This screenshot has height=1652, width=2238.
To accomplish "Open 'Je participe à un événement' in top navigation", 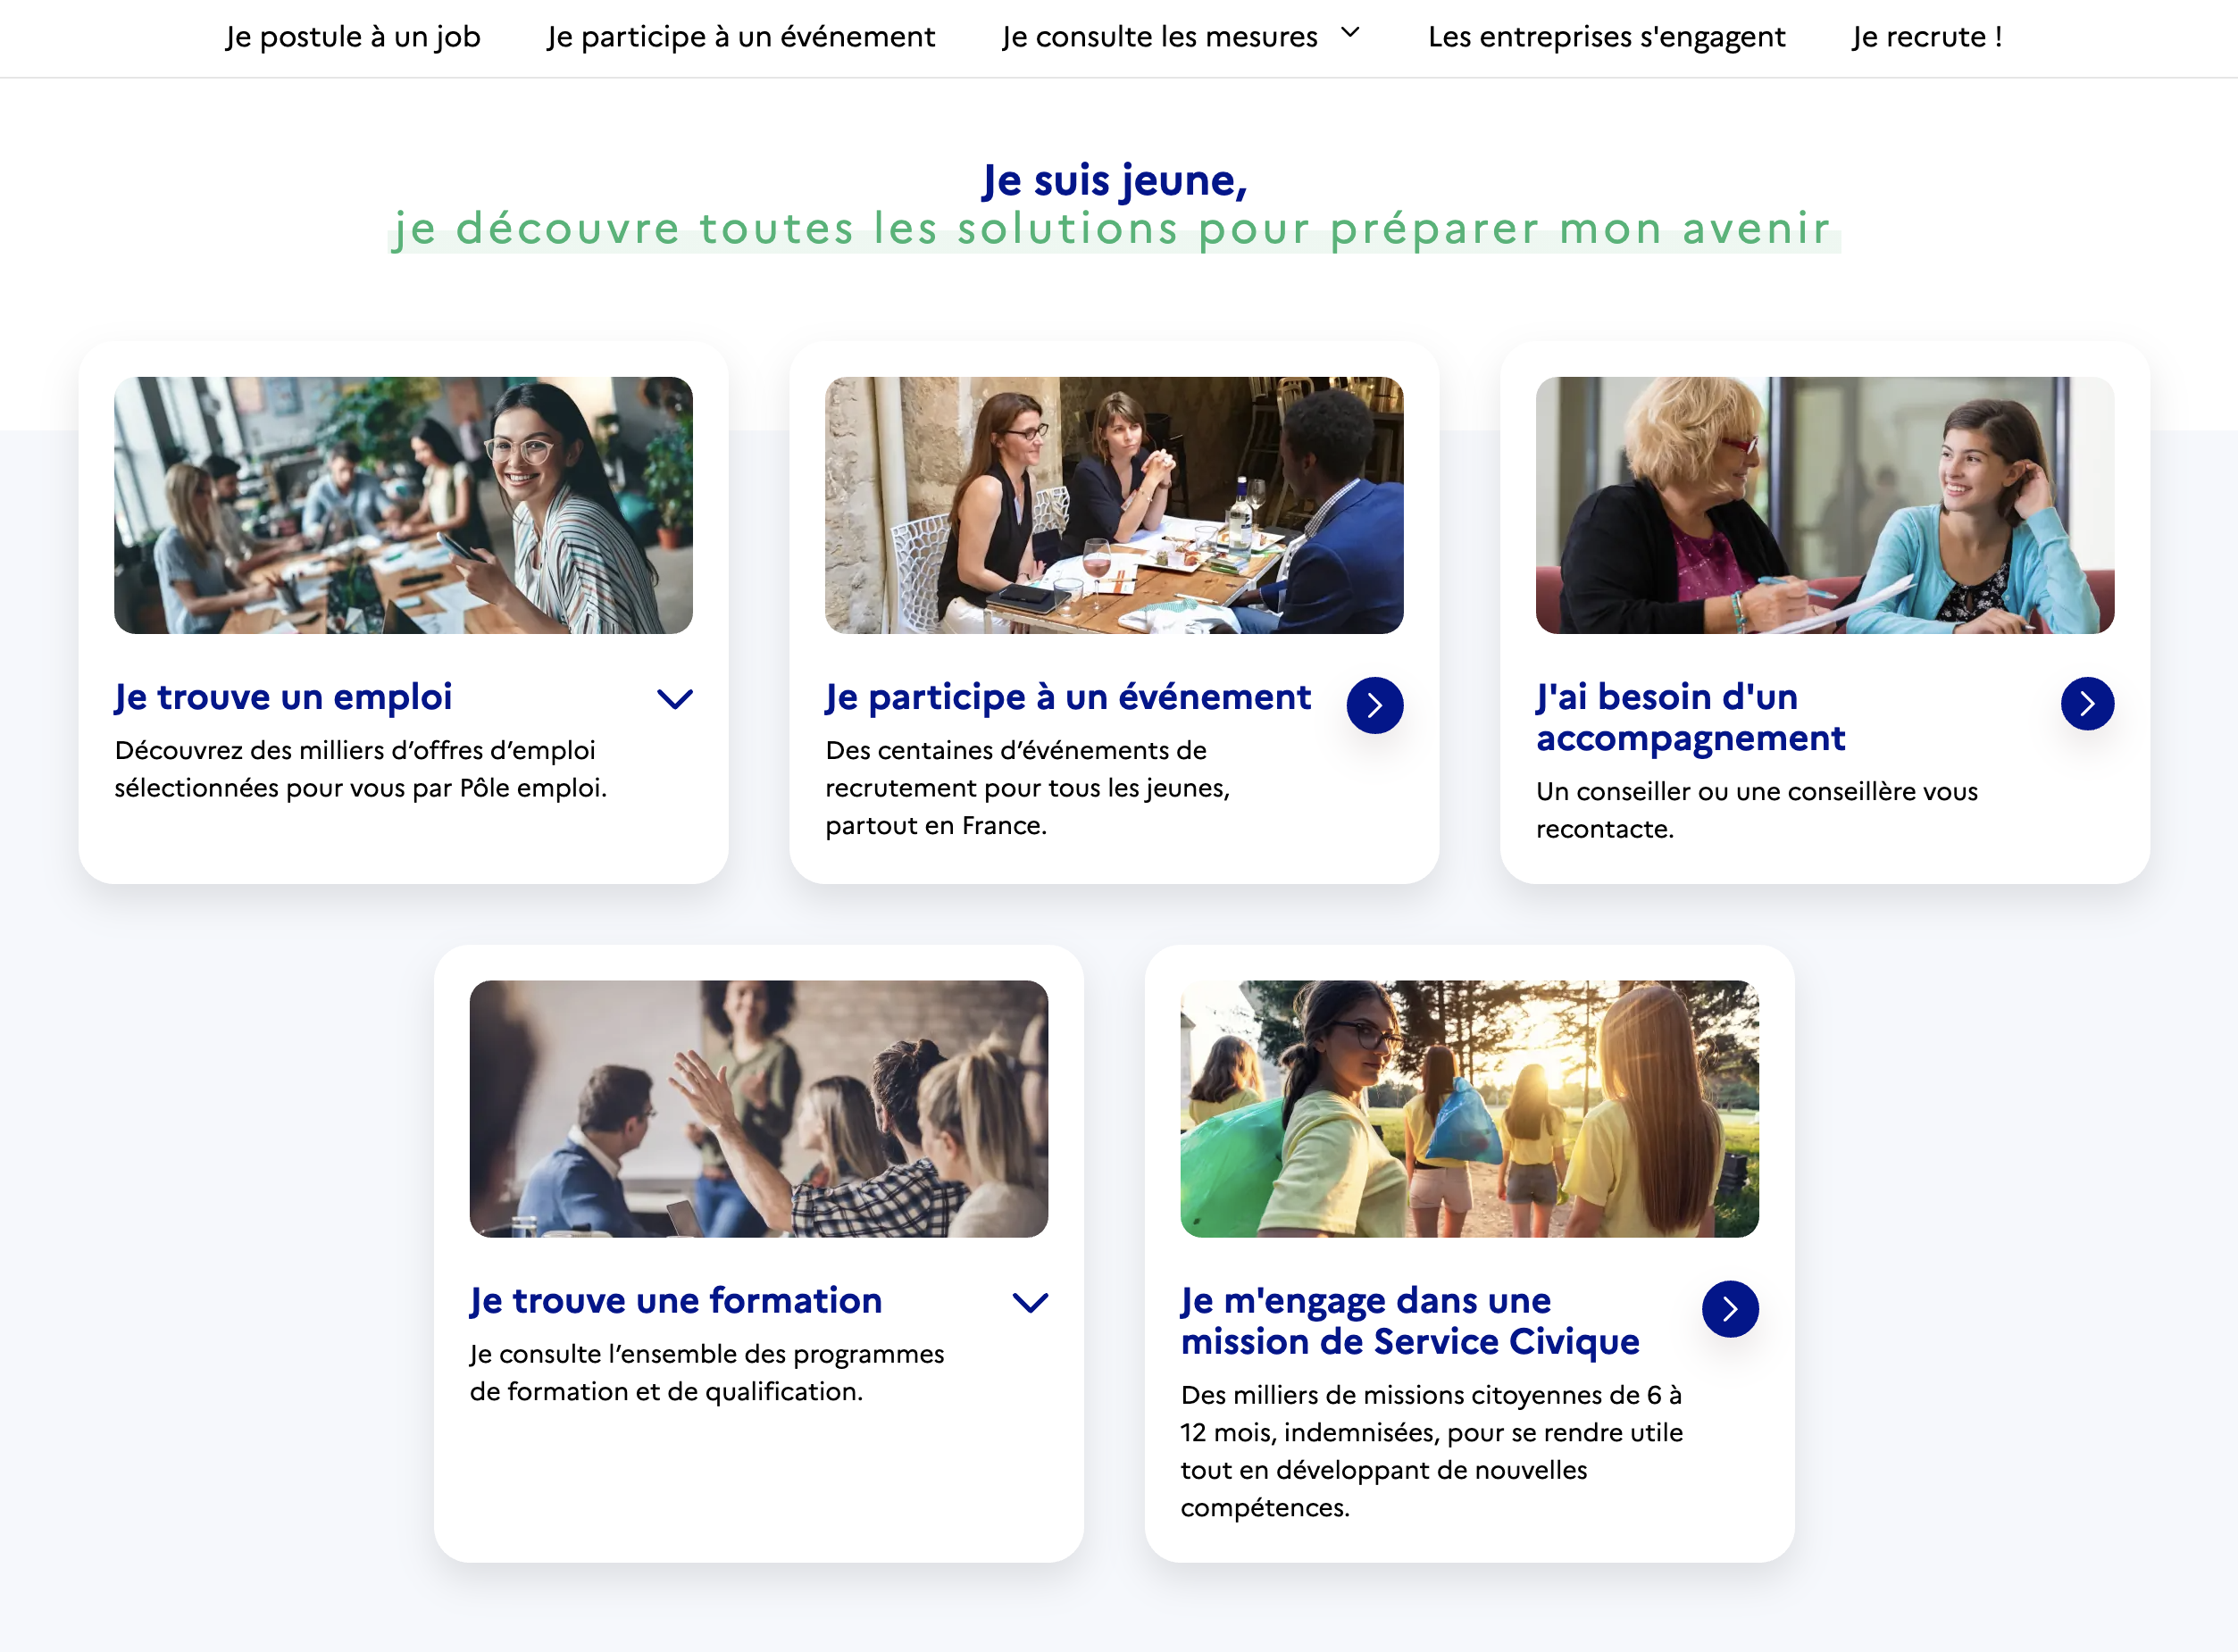I will pyautogui.click(x=741, y=37).
